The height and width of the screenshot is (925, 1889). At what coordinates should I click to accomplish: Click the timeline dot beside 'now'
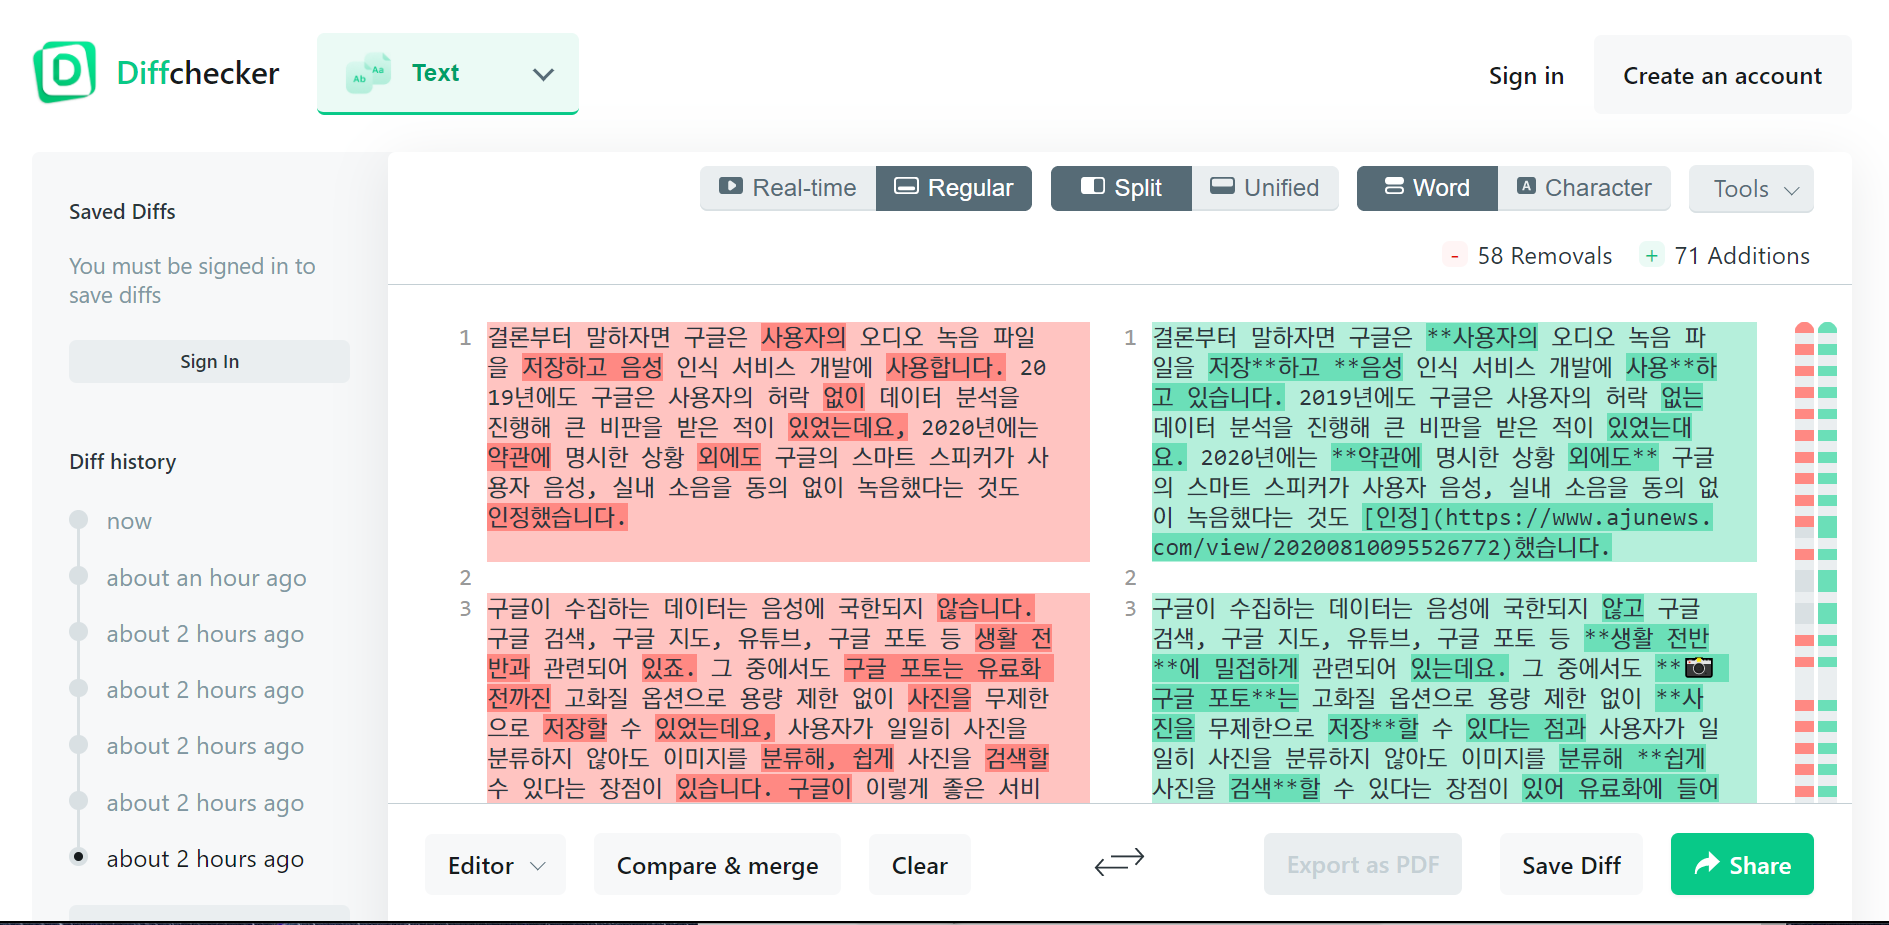(78, 519)
